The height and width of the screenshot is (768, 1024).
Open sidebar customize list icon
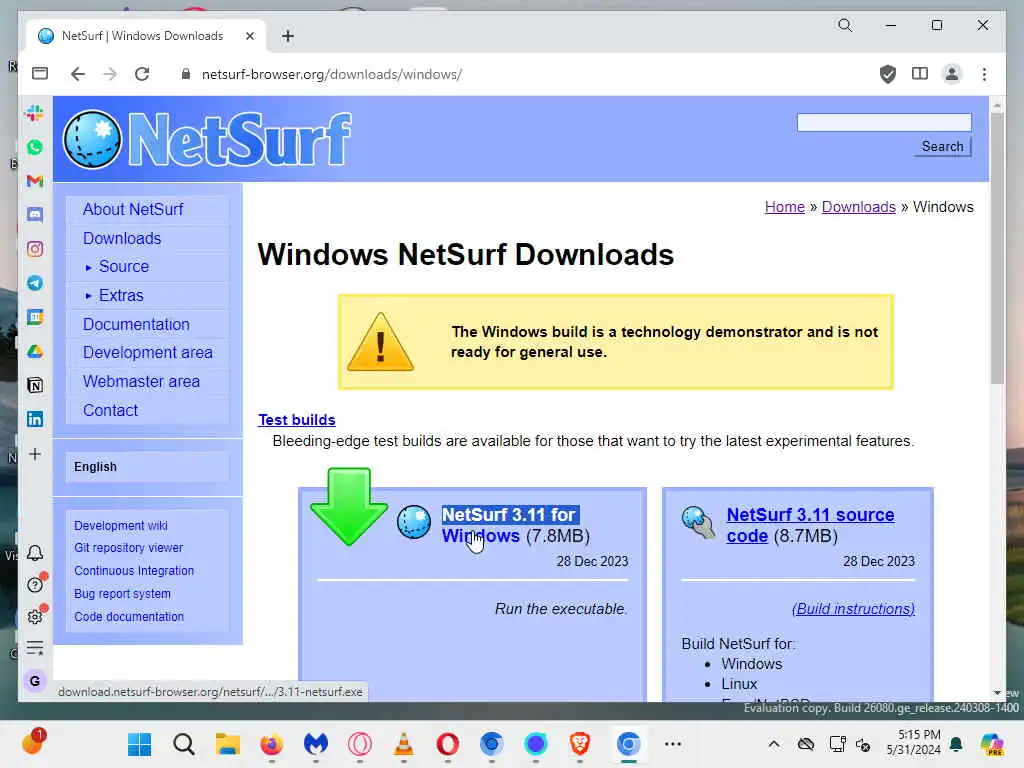[35, 648]
